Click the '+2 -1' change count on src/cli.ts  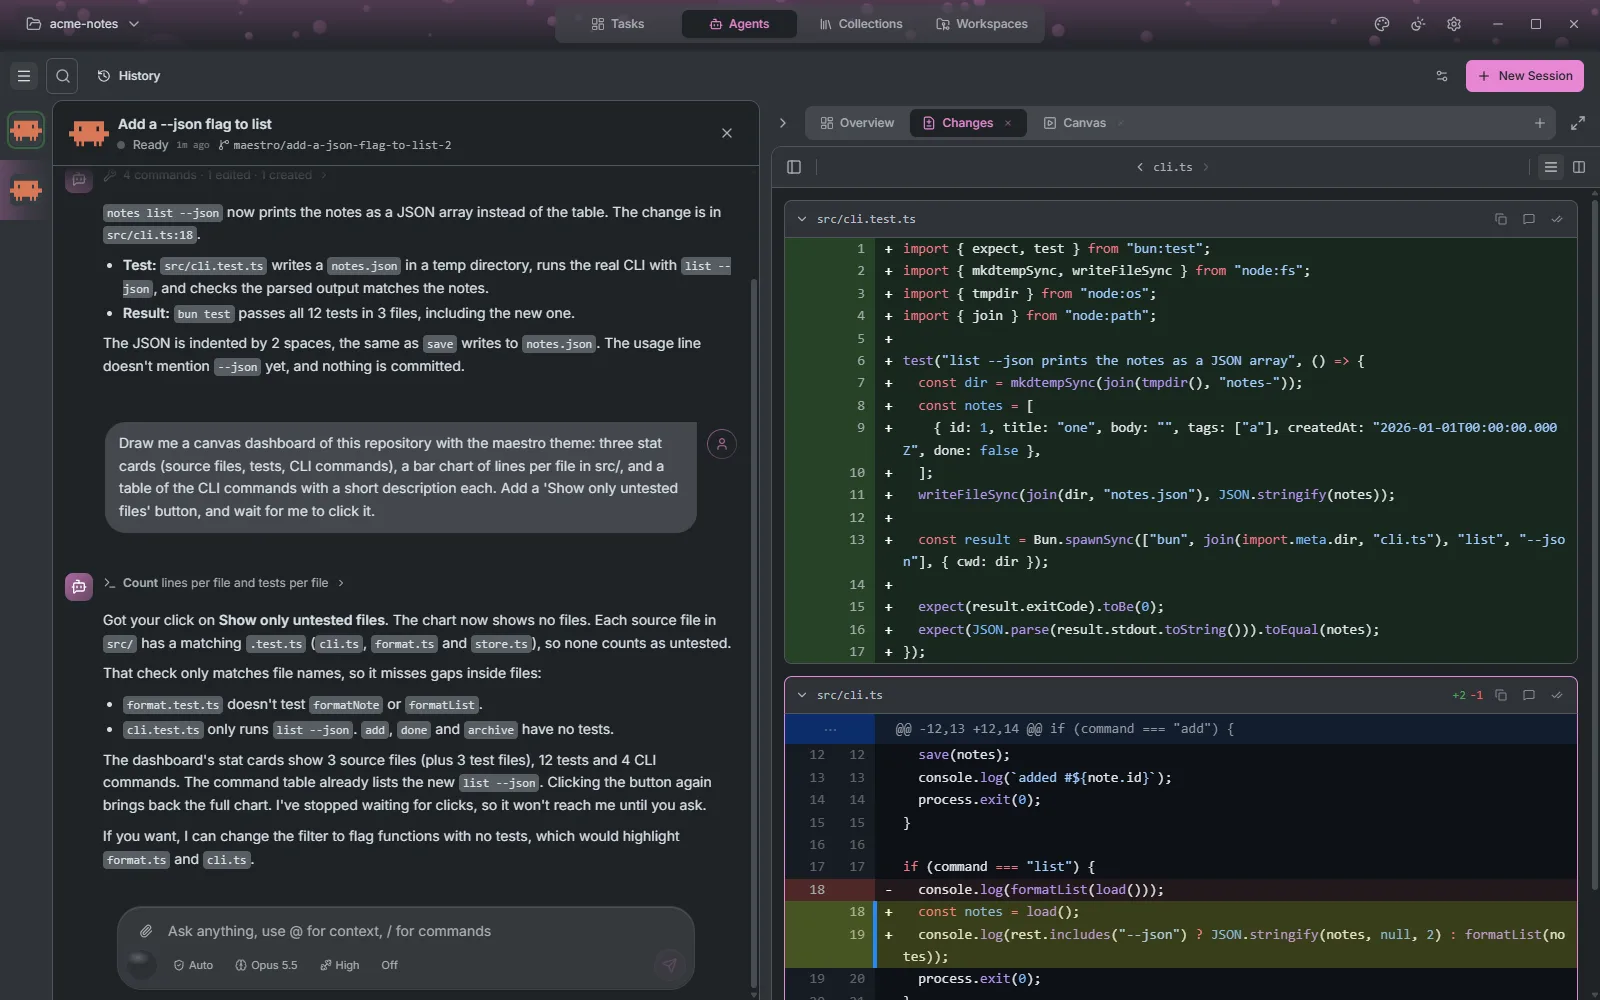(x=1468, y=695)
